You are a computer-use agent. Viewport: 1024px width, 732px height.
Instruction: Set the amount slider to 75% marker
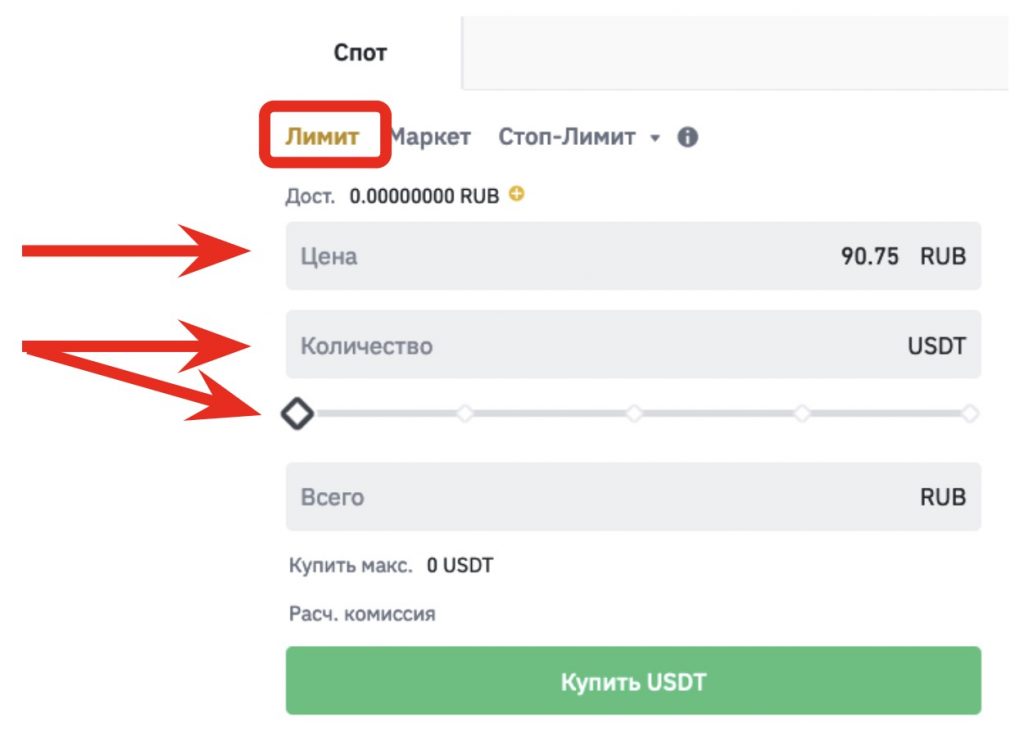coord(802,413)
